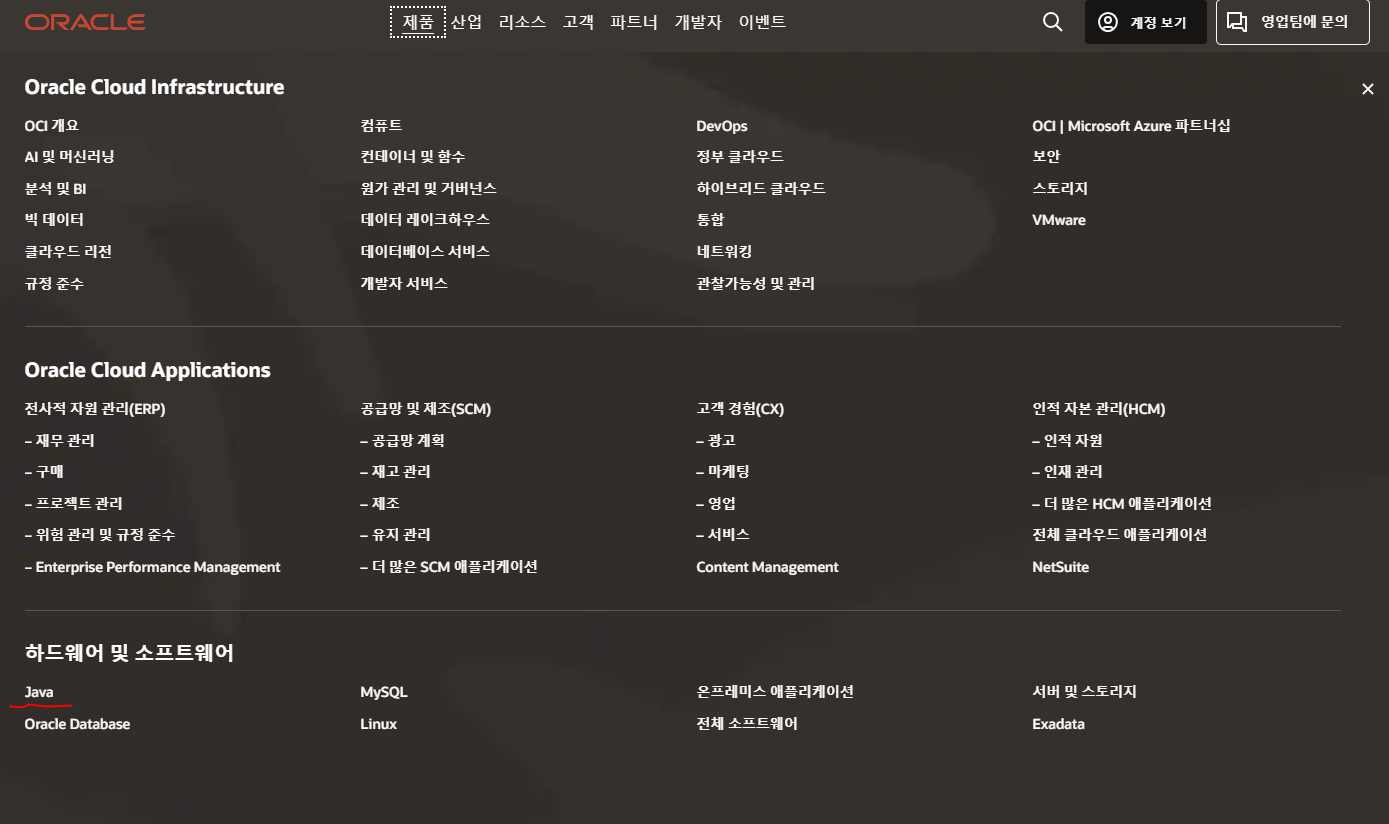Go to 정부 클라우드
Screen dimensions: 1389x824
(x=740, y=157)
